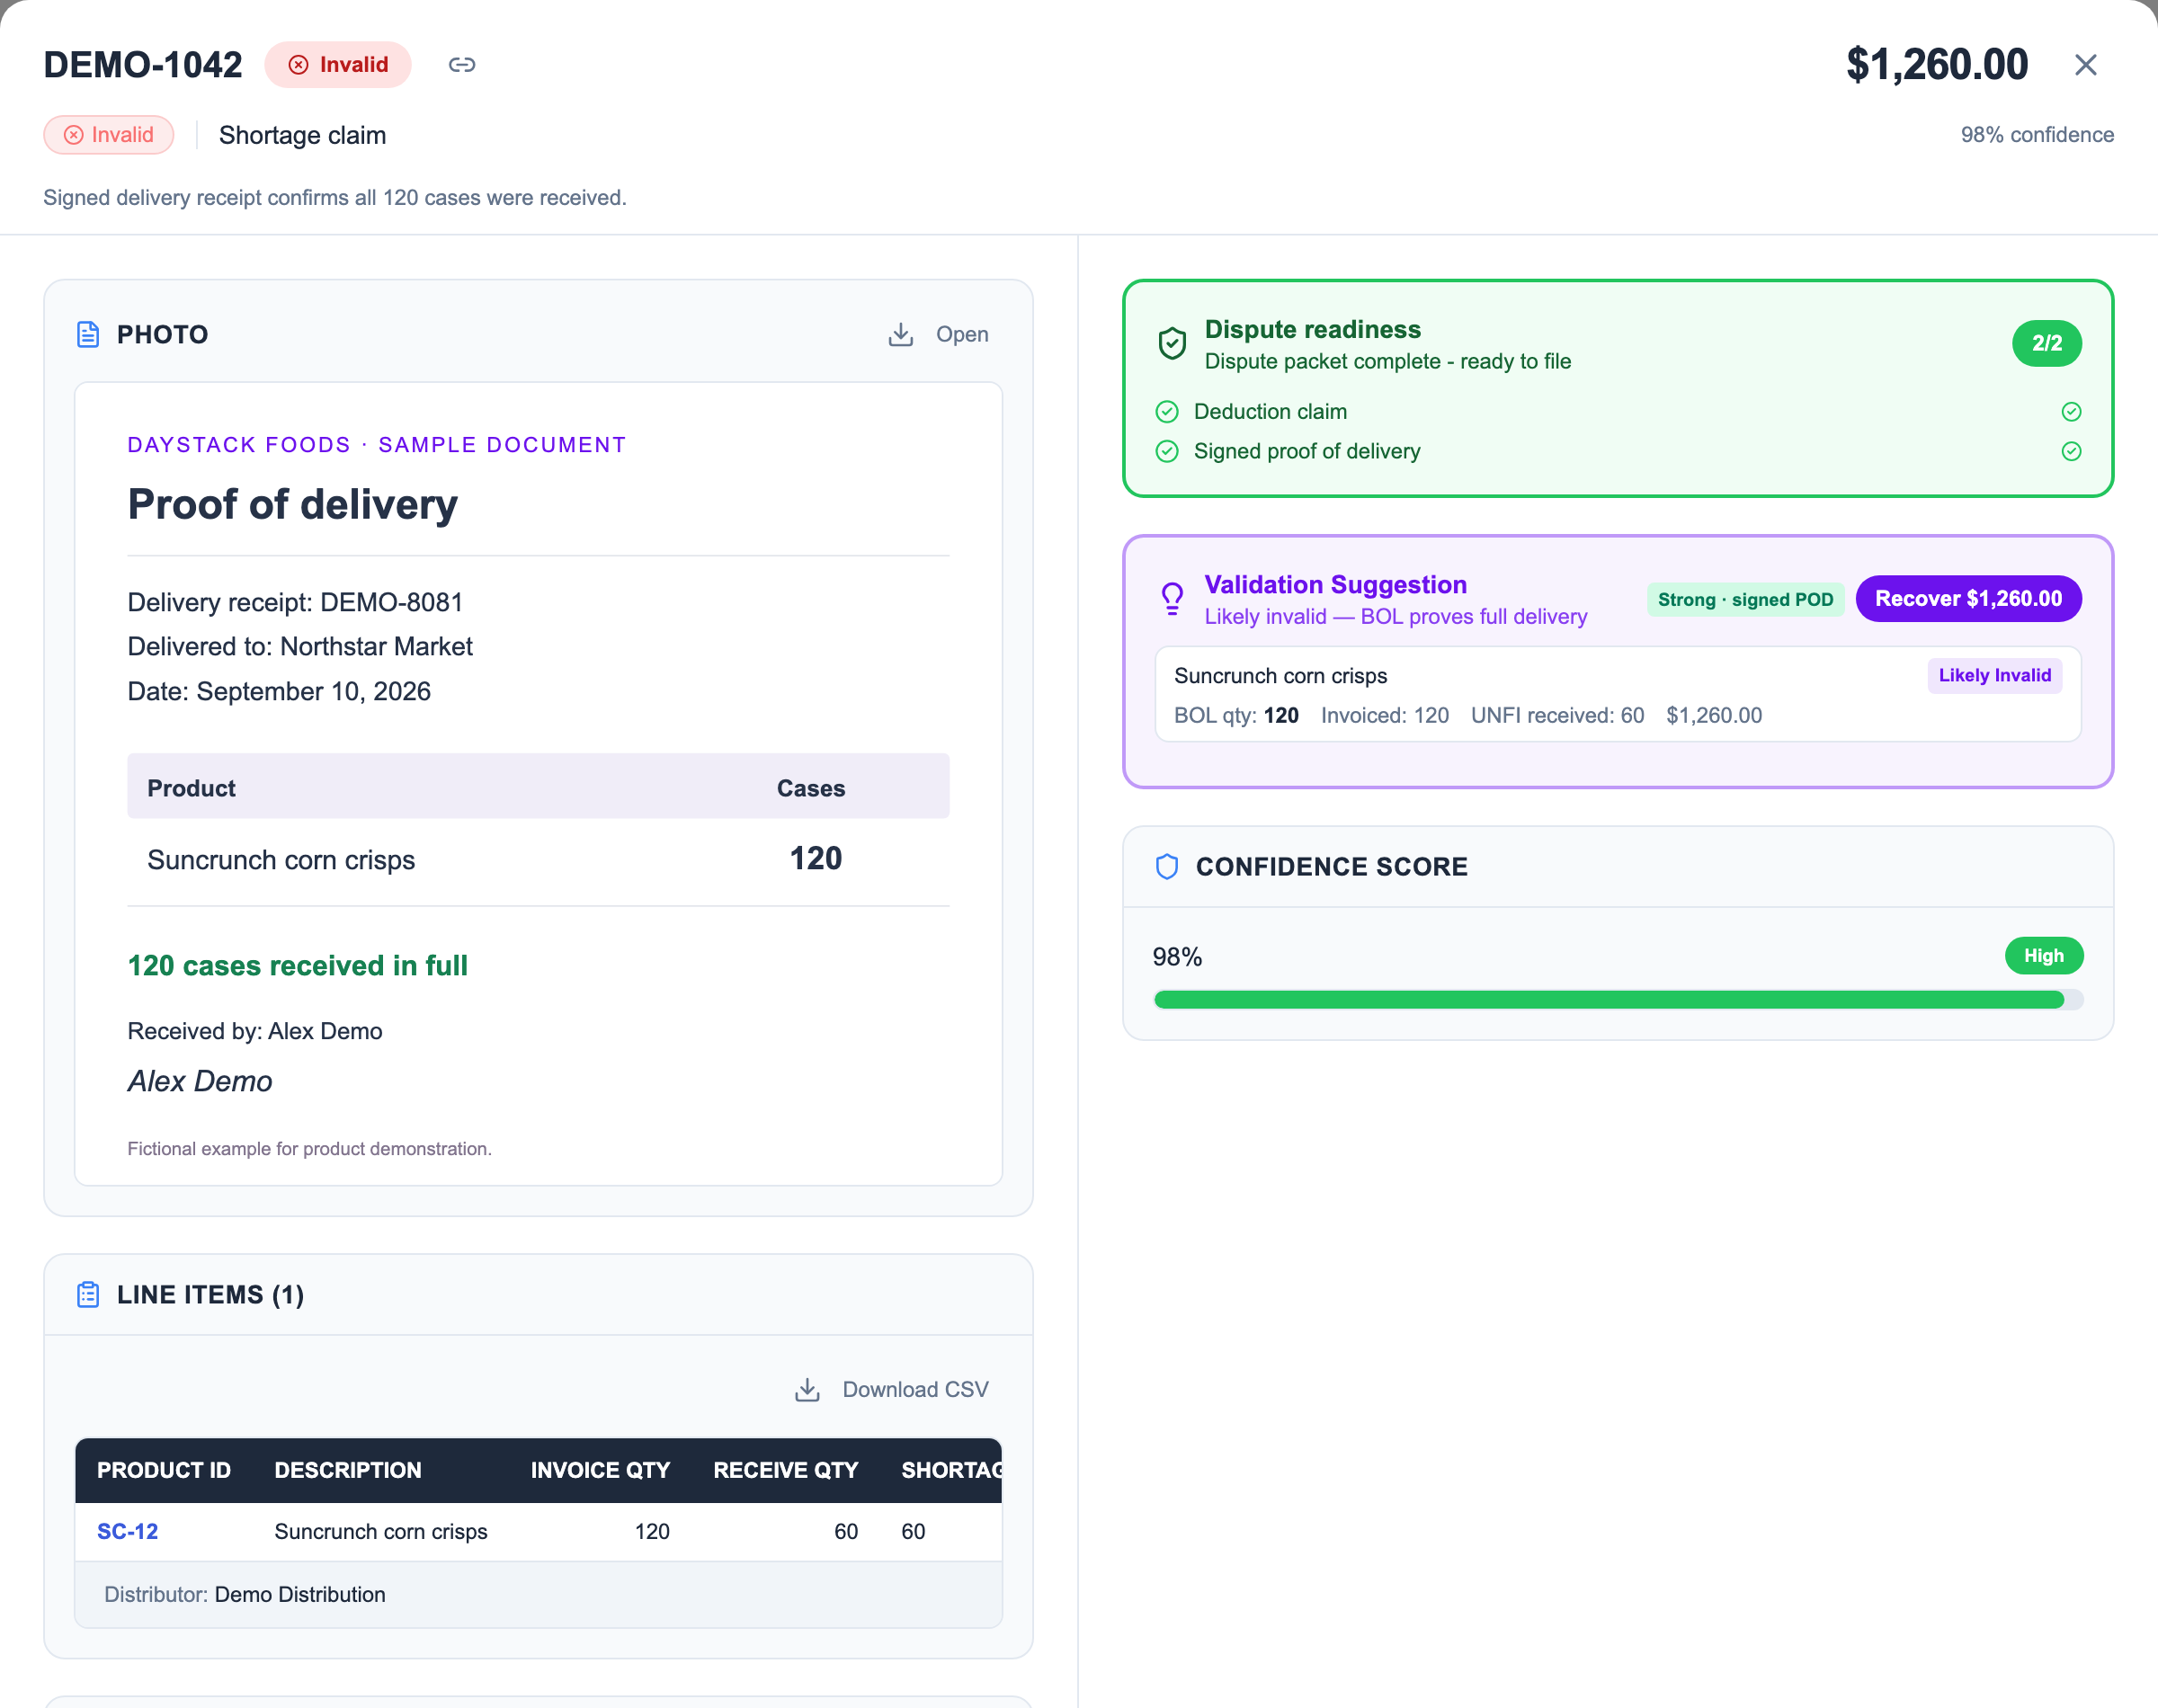
Task: Click 'Distributor: Demo Distribution' row
Action: [538, 1595]
